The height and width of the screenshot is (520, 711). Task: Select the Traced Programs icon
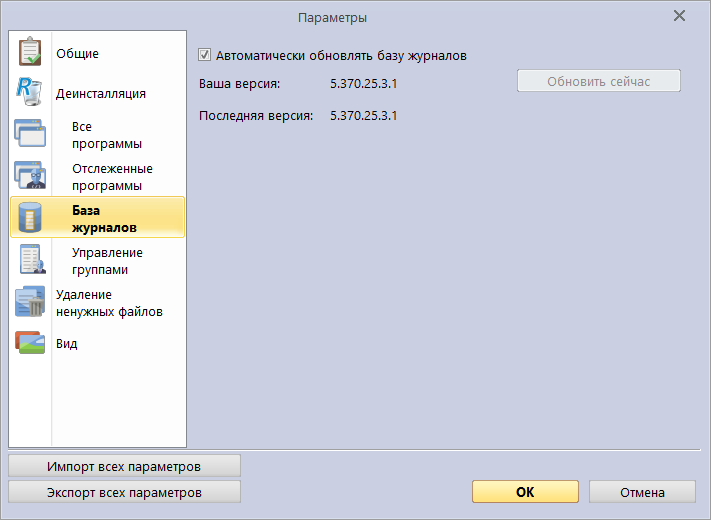(30, 176)
